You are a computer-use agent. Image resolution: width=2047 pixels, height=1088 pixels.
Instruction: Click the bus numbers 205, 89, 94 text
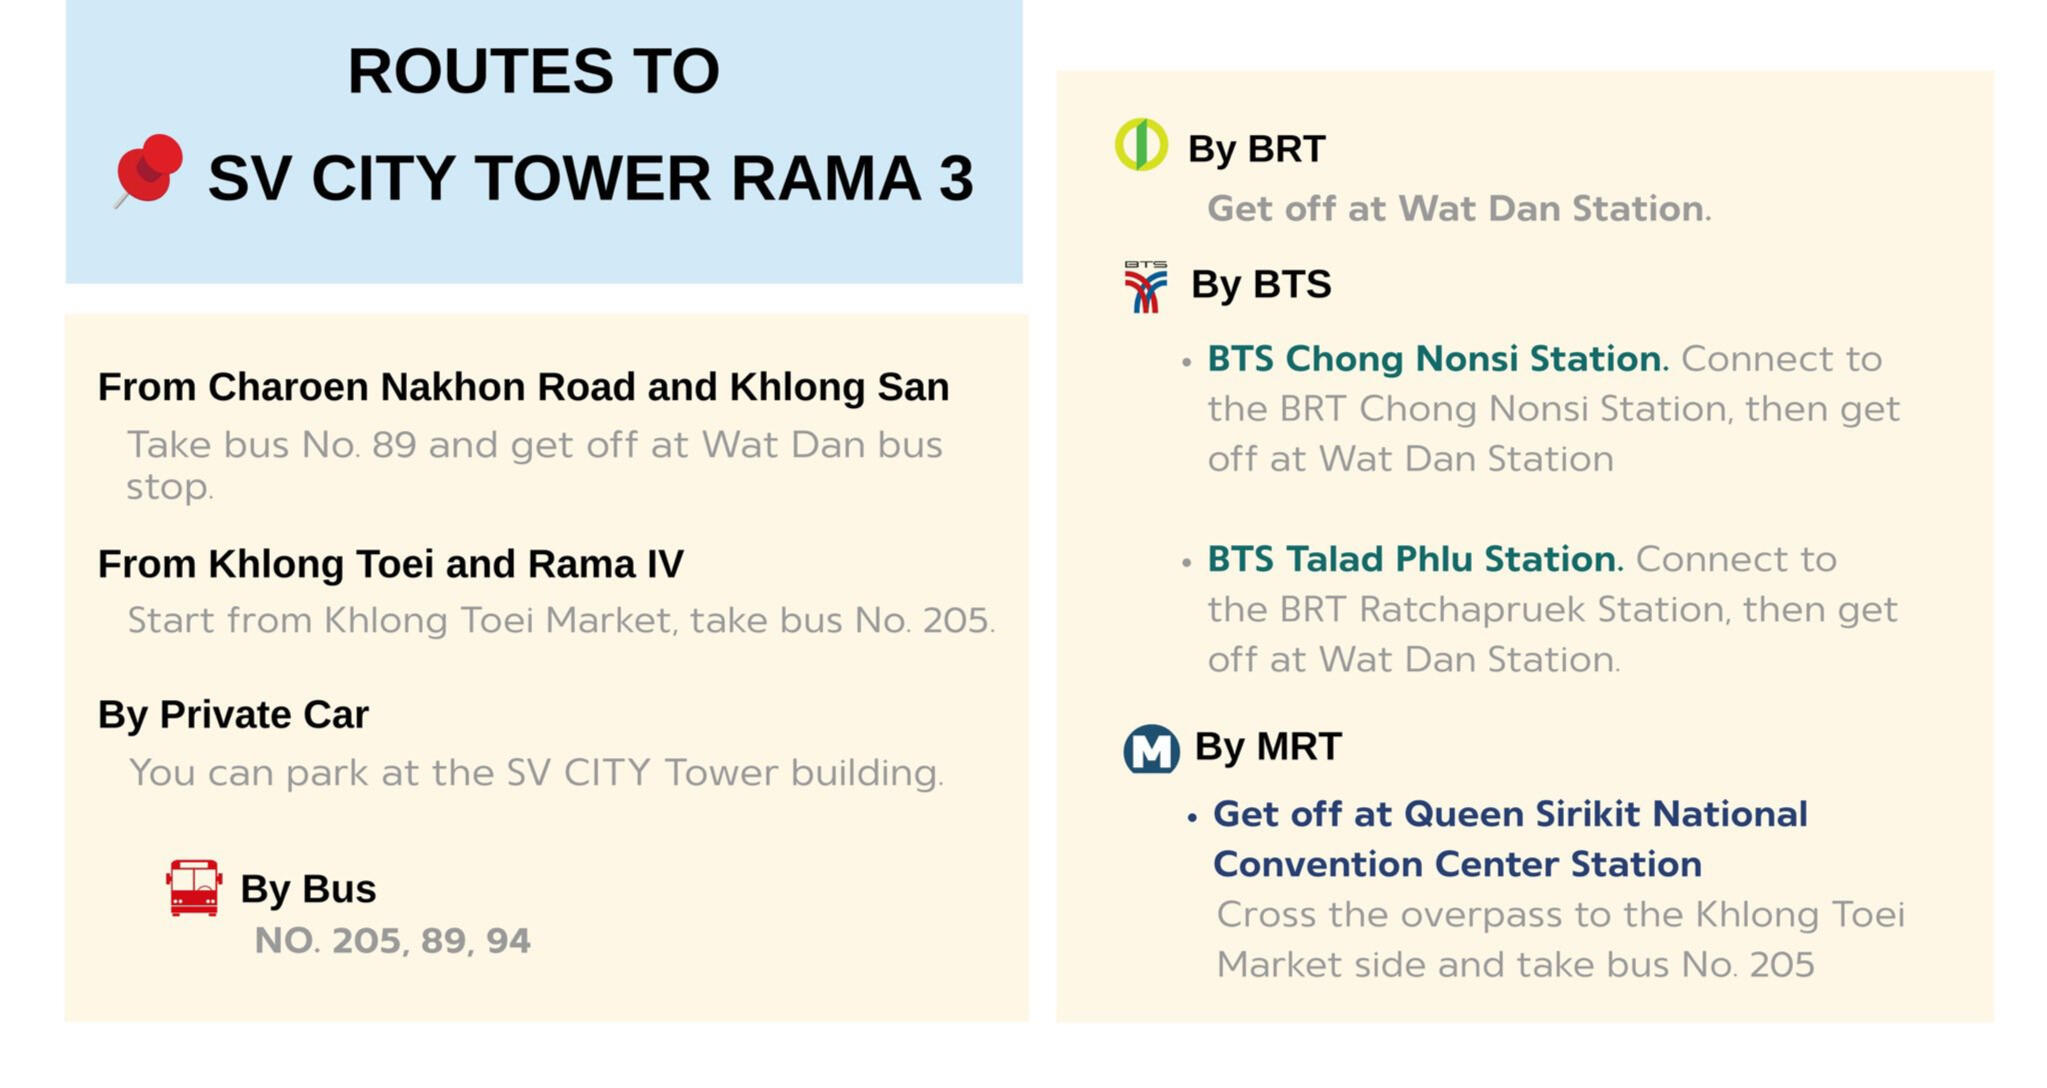pyautogui.click(x=392, y=941)
